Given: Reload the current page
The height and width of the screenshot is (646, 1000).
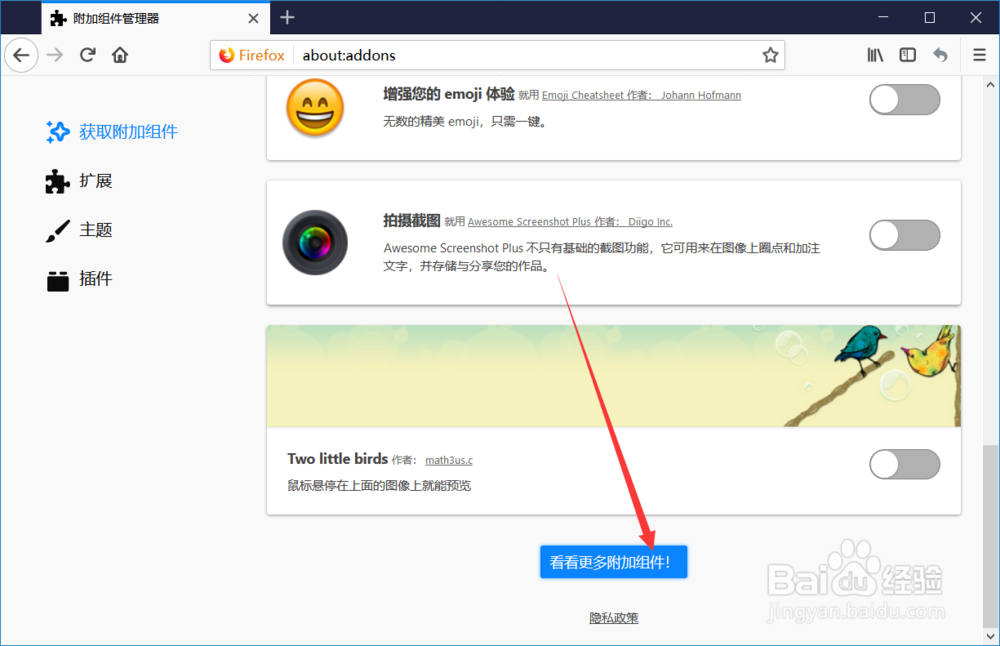Looking at the screenshot, I should 88,55.
